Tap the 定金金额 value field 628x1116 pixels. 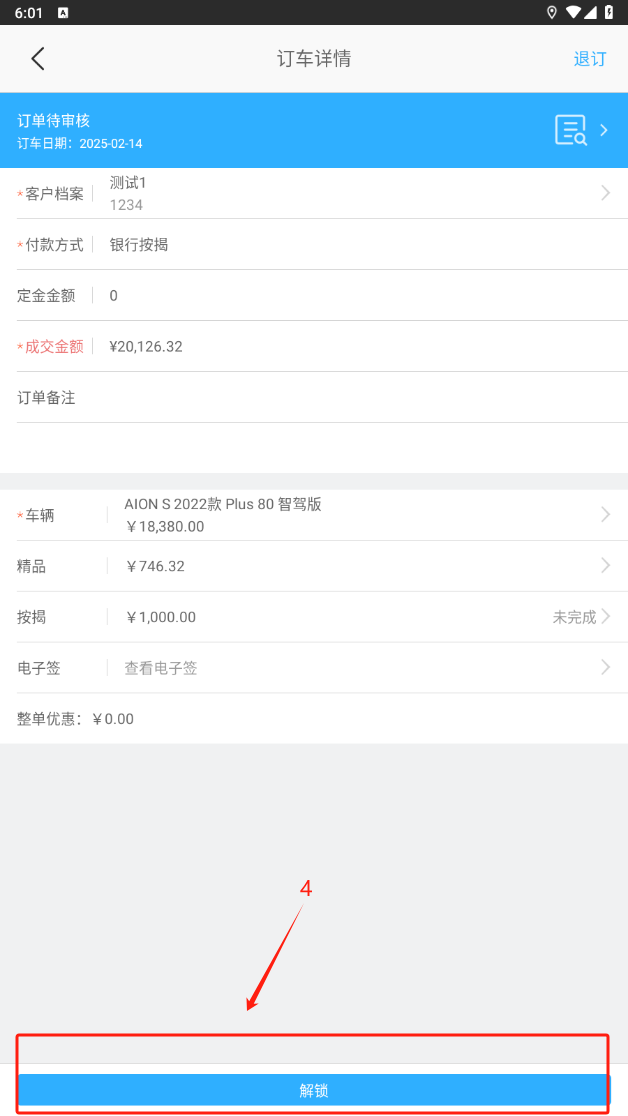[114, 296]
